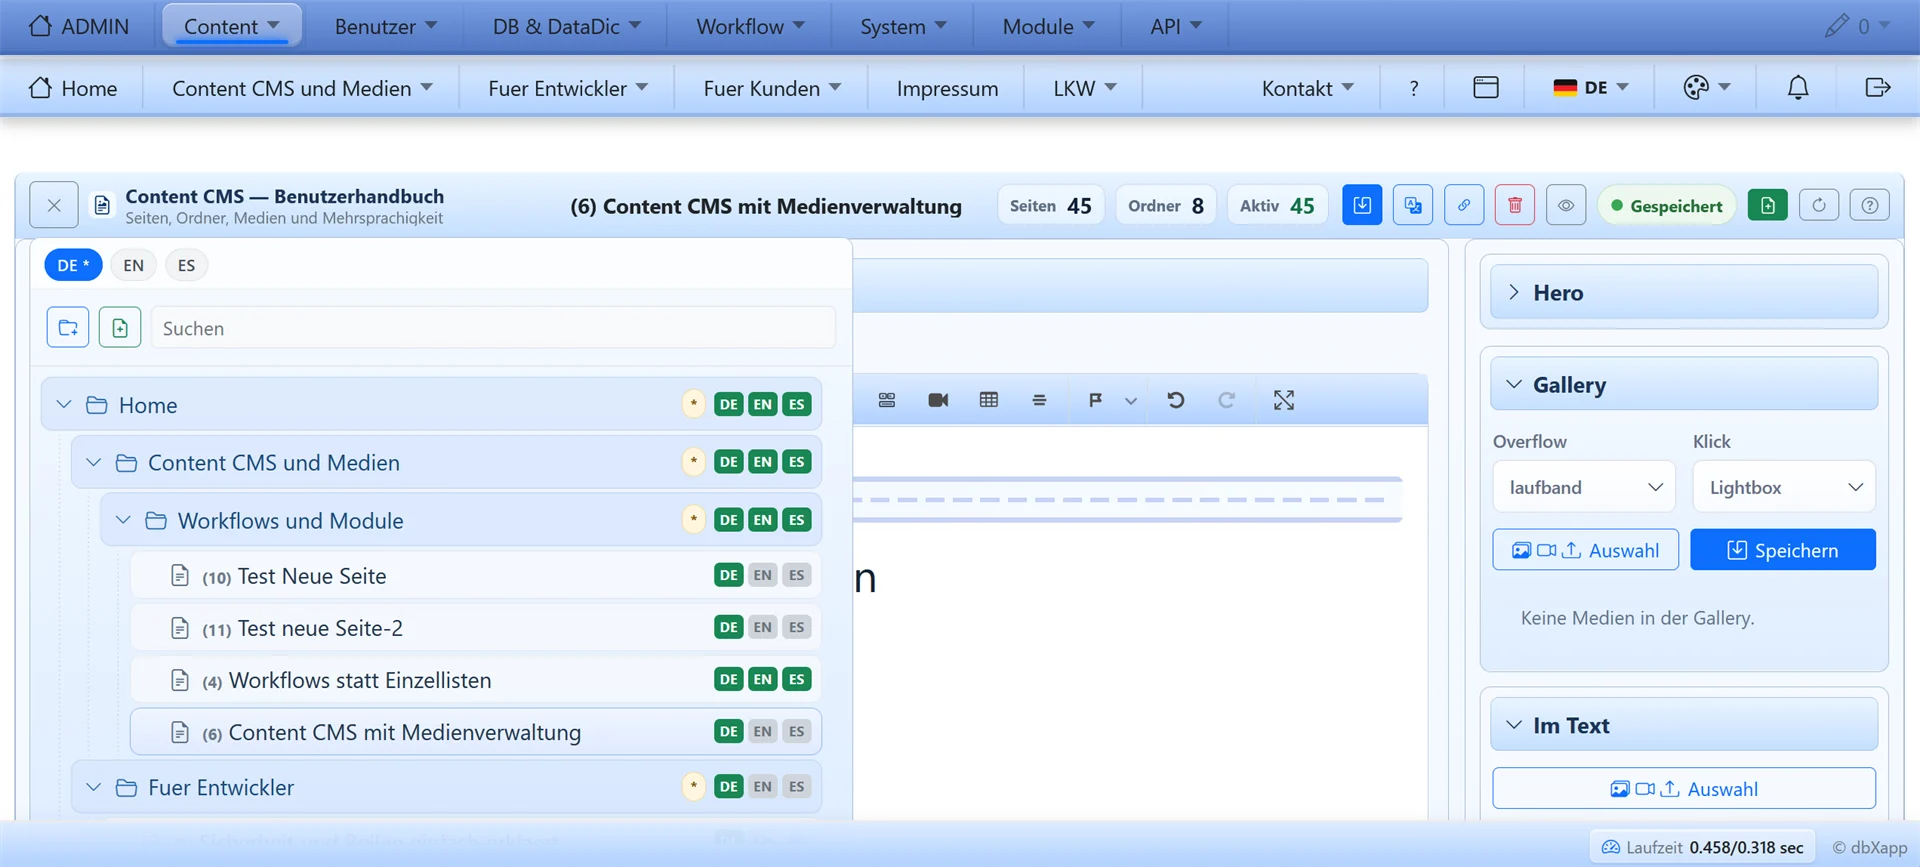Switch to EN language tab
The width and height of the screenshot is (1920, 867).
pos(134,265)
